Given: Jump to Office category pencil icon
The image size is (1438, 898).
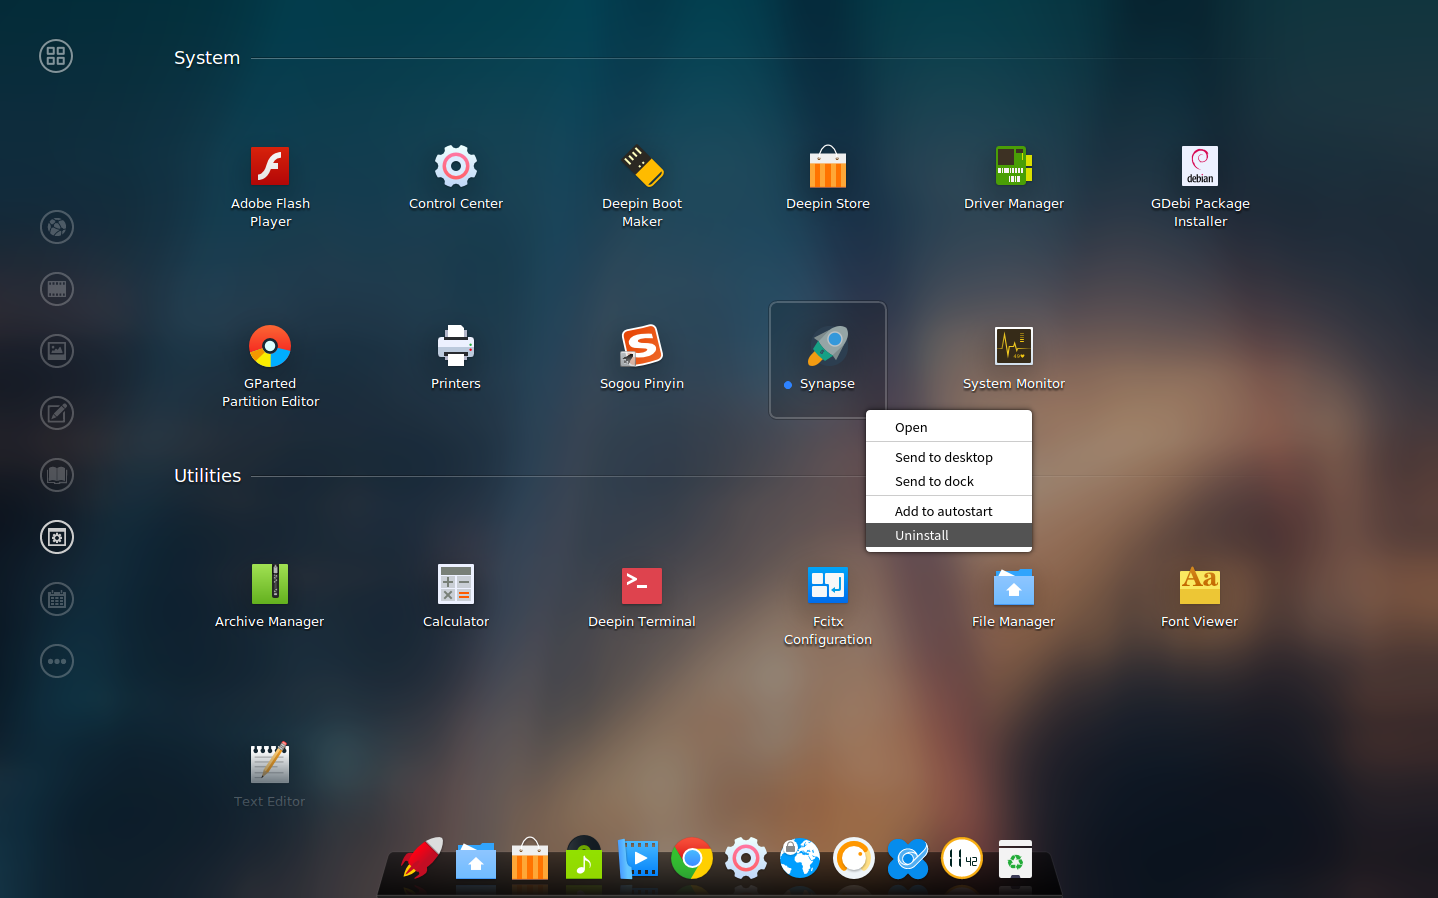Looking at the screenshot, I should [x=57, y=413].
